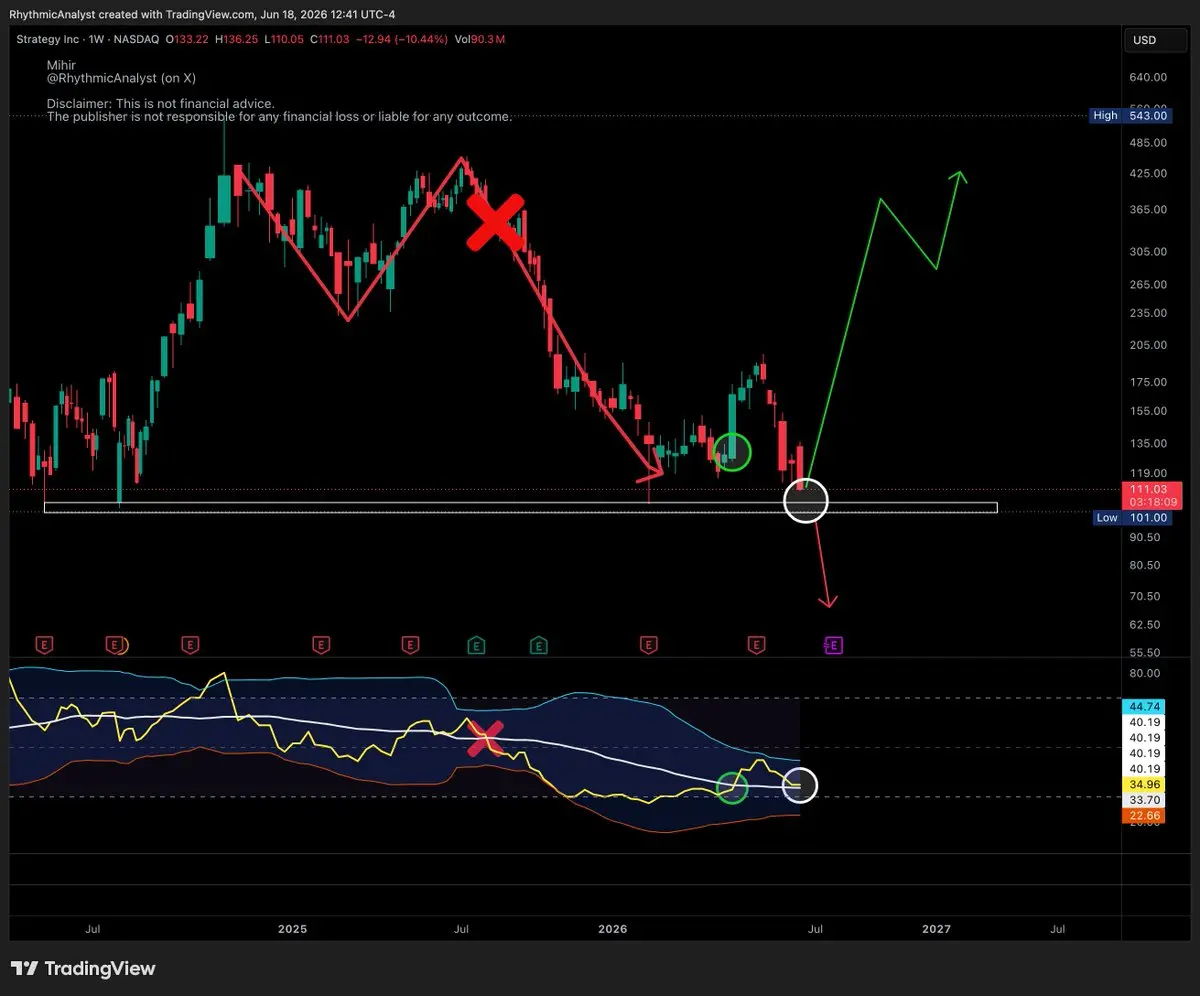Click the TradingView logo at bottom
This screenshot has height=996, width=1200.
pos(83,968)
